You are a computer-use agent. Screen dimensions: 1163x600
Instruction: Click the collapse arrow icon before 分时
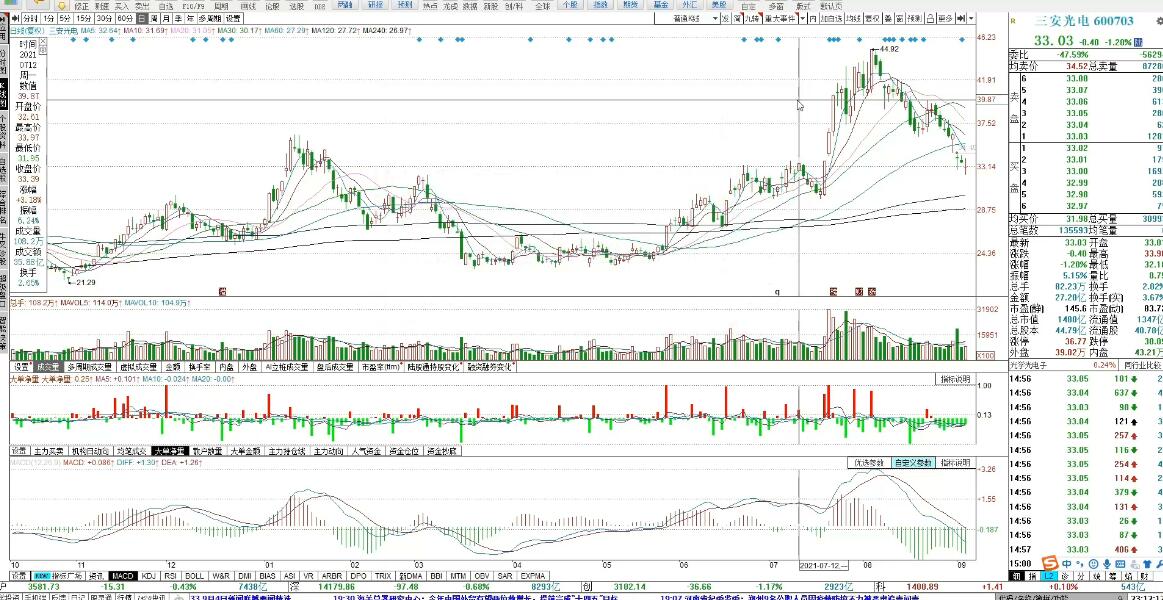coord(14,19)
